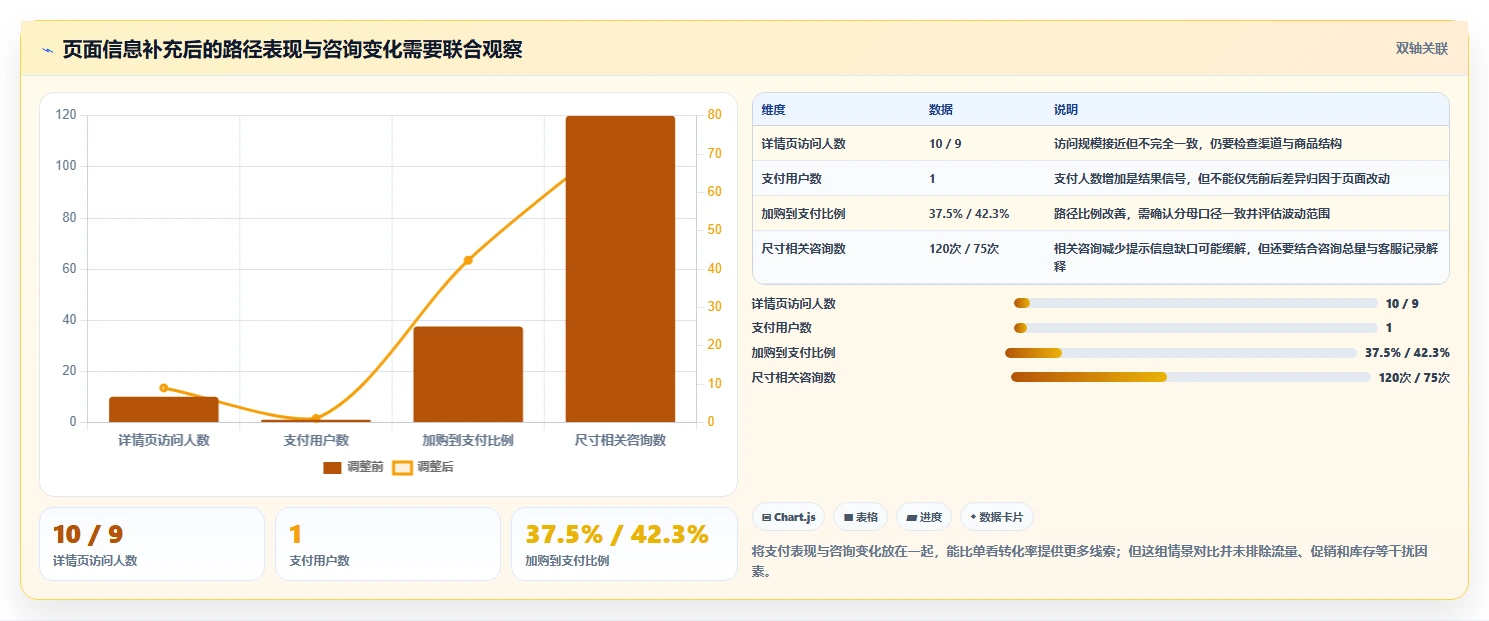Image resolution: width=1489 pixels, height=621 pixels.
Task: Click description starting 相关咨询减少提示信息缺口
Action: [x=1246, y=258]
